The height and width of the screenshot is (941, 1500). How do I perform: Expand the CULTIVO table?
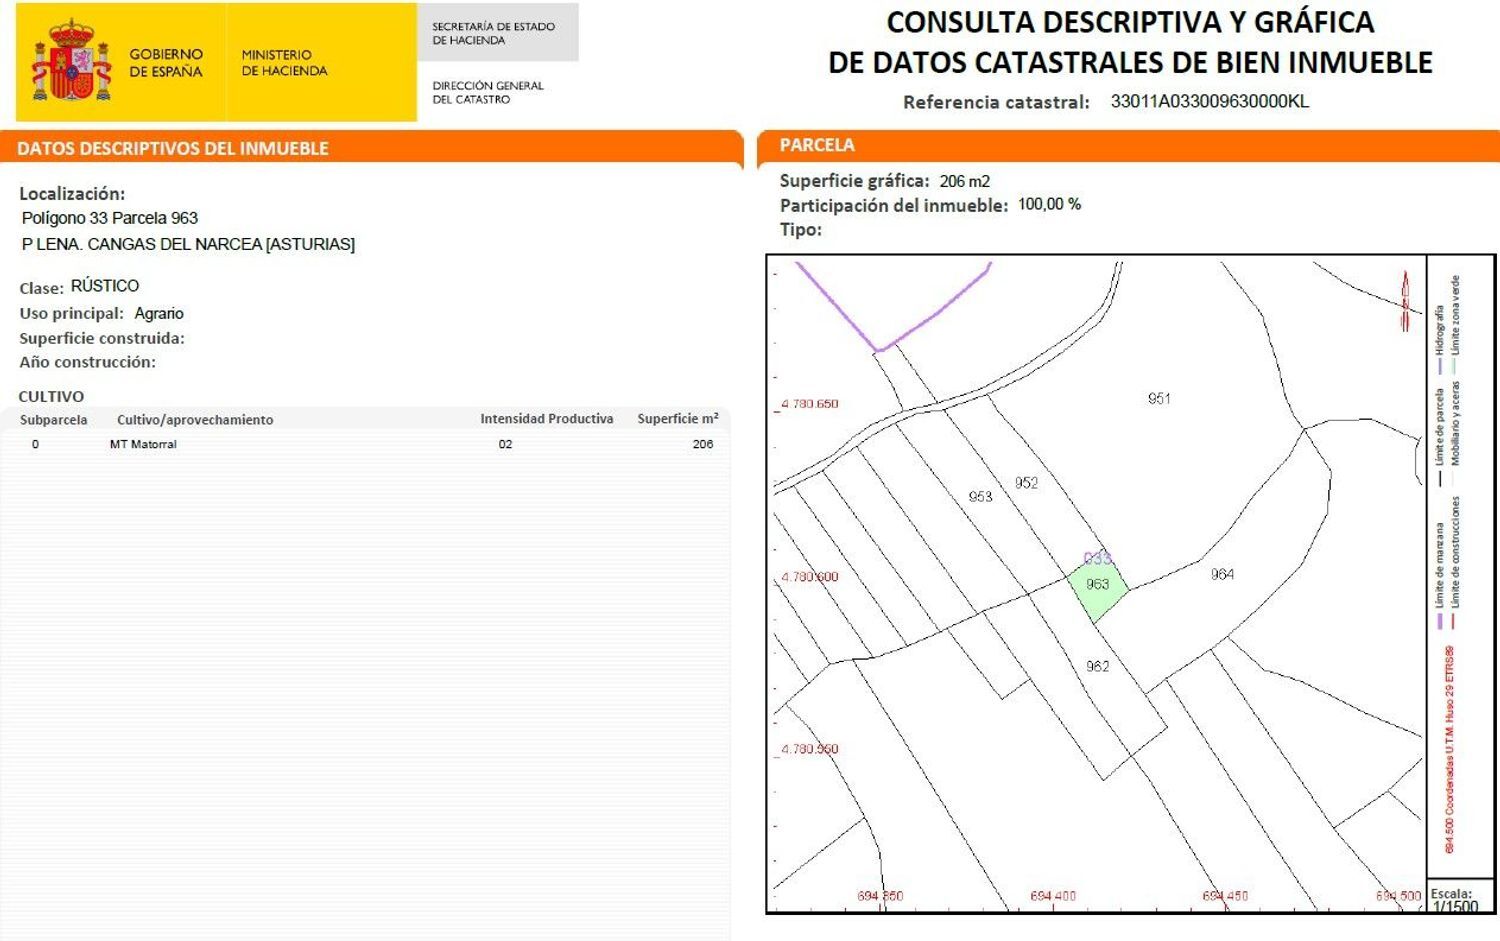[x=50, y=396]
